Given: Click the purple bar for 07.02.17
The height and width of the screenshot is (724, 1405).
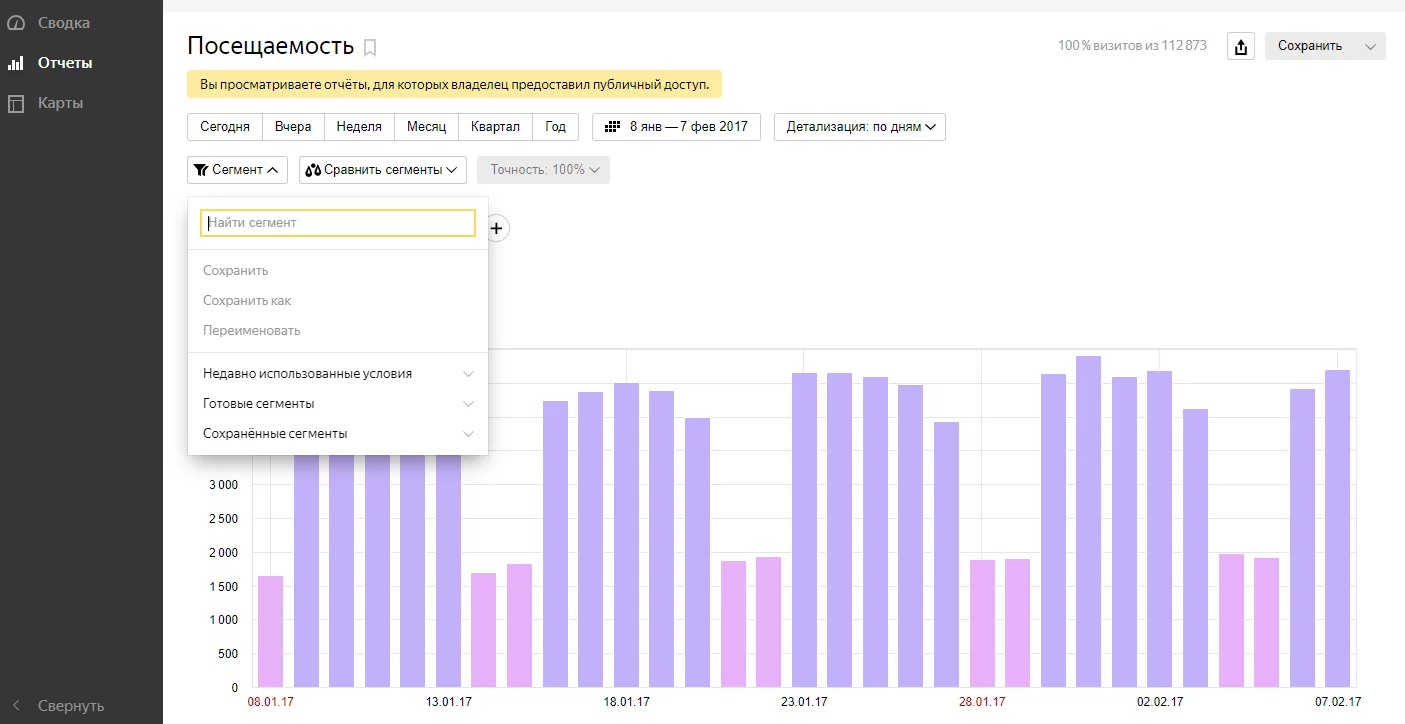Looking at the screenshot, I should pos(1337,528).
